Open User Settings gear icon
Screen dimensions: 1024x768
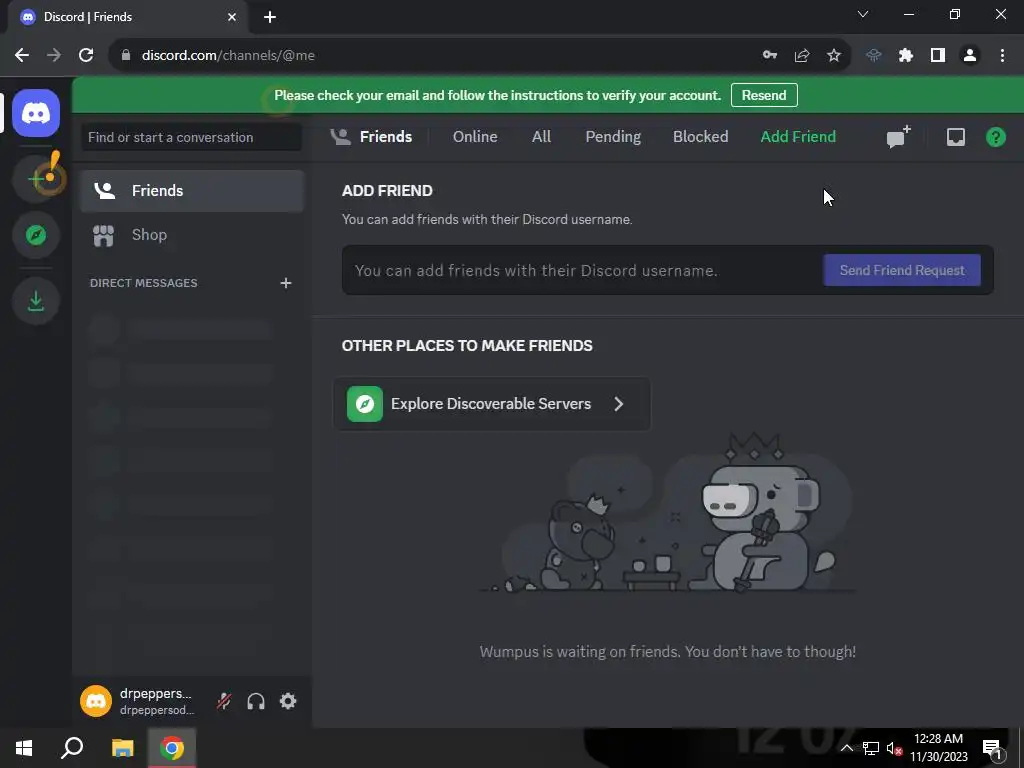[x=288, y=701]
